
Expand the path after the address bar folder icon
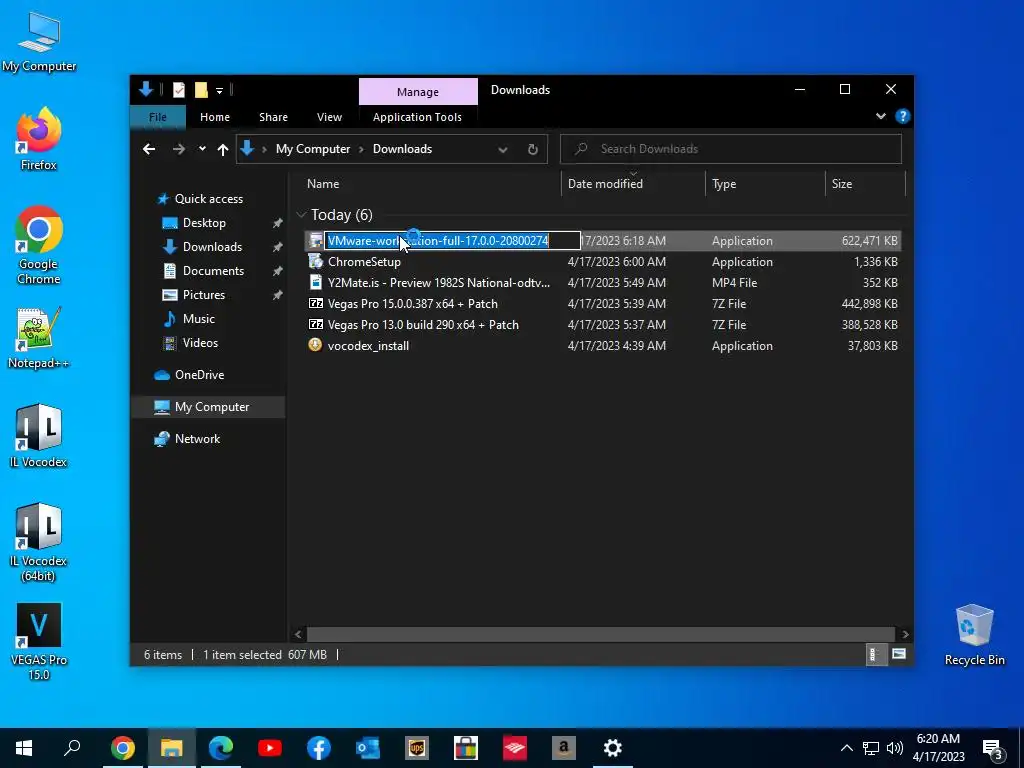pos(264,150)
